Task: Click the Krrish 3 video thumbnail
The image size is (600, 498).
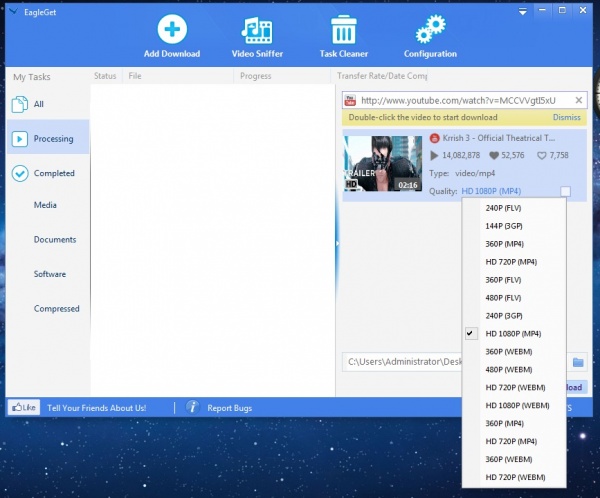Action: click(382, 163)
